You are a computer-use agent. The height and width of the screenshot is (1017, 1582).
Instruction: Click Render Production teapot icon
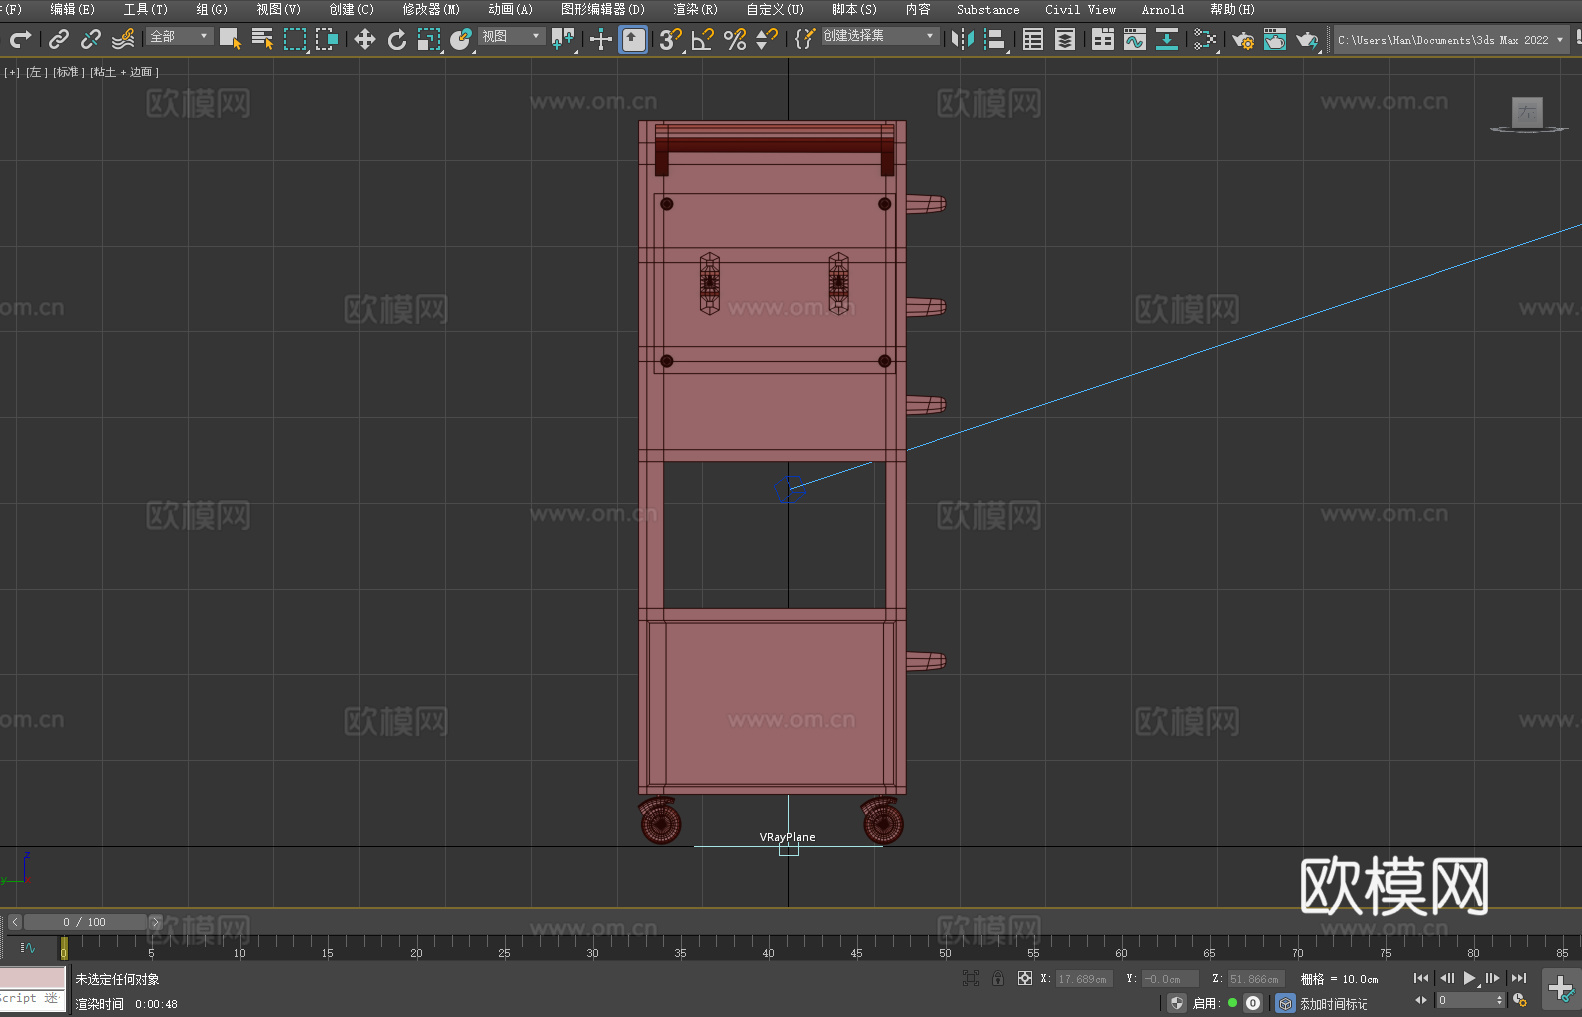tap(1307, 39)
